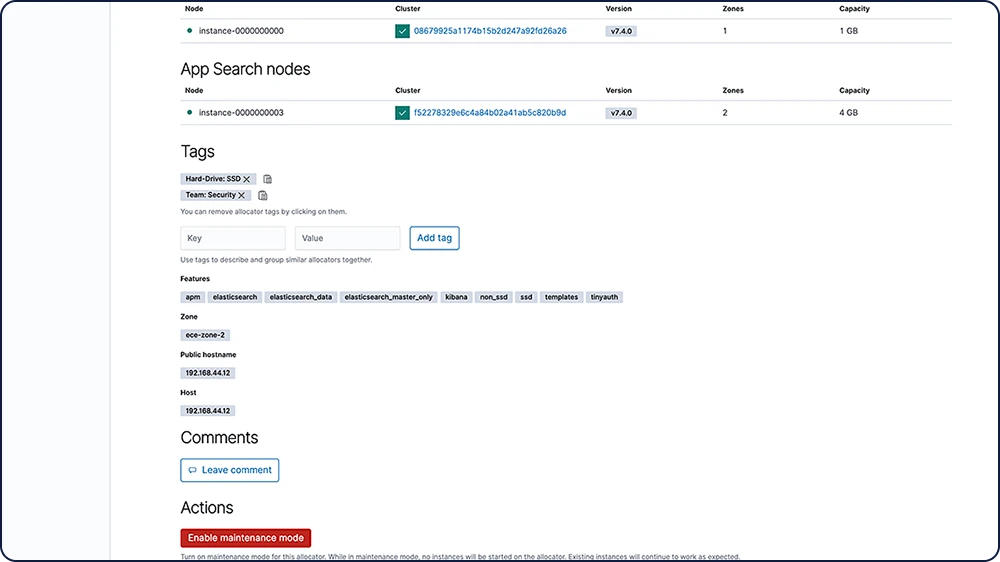Screen dimensions: 1000x562
Task: Open cluster 08679925a1174b15b2d247a92fd26a26
Action: pyautogui.click(x=490, y=31)
